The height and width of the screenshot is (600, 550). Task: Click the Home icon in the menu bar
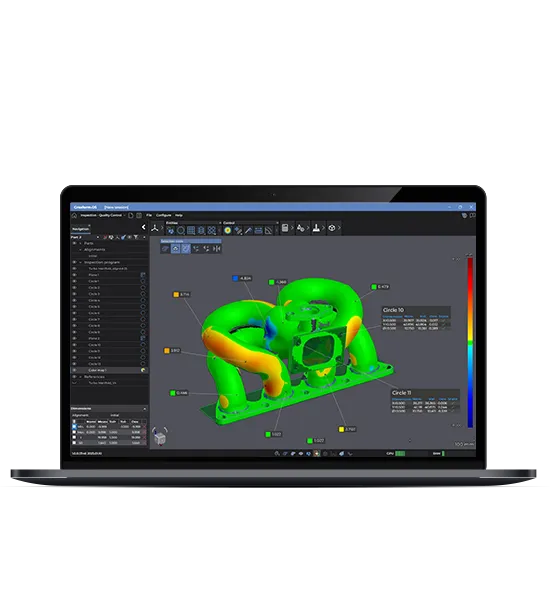click(74, 215)
